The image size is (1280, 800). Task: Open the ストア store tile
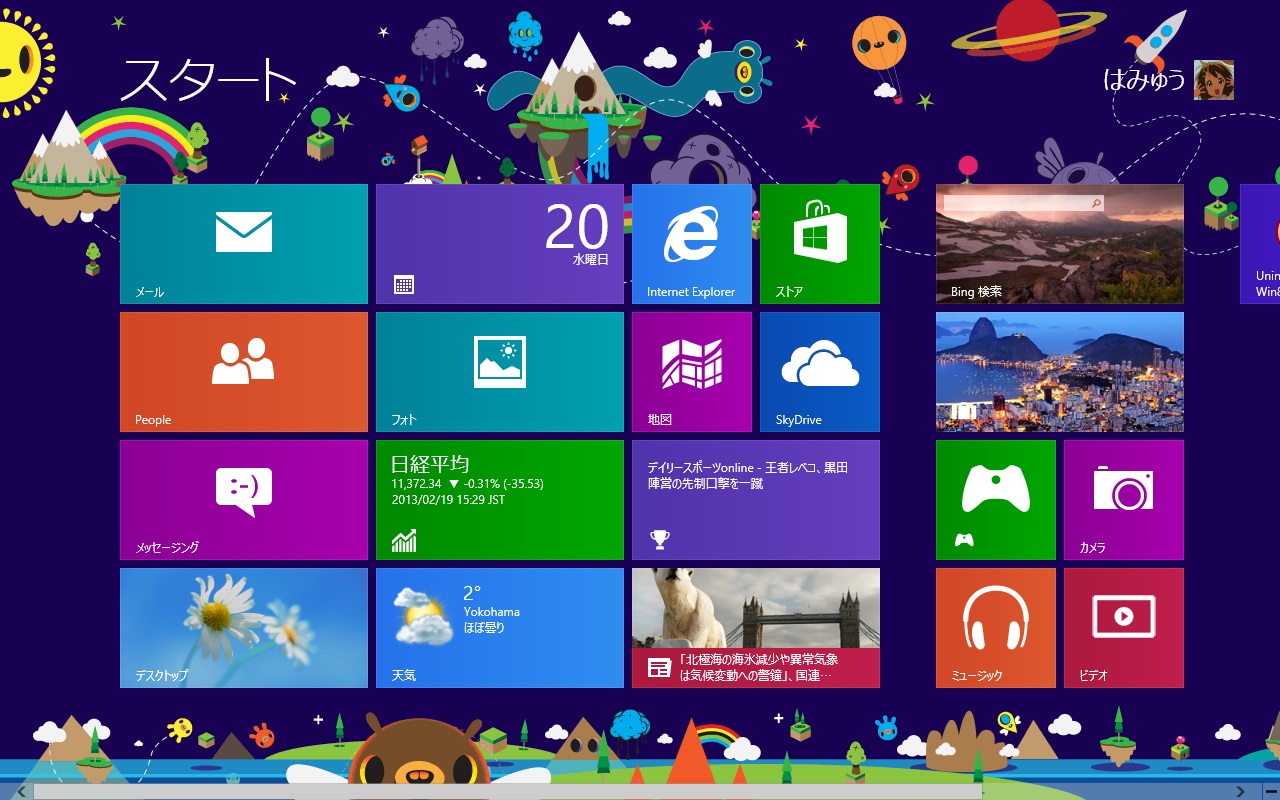tap(820, 244)
